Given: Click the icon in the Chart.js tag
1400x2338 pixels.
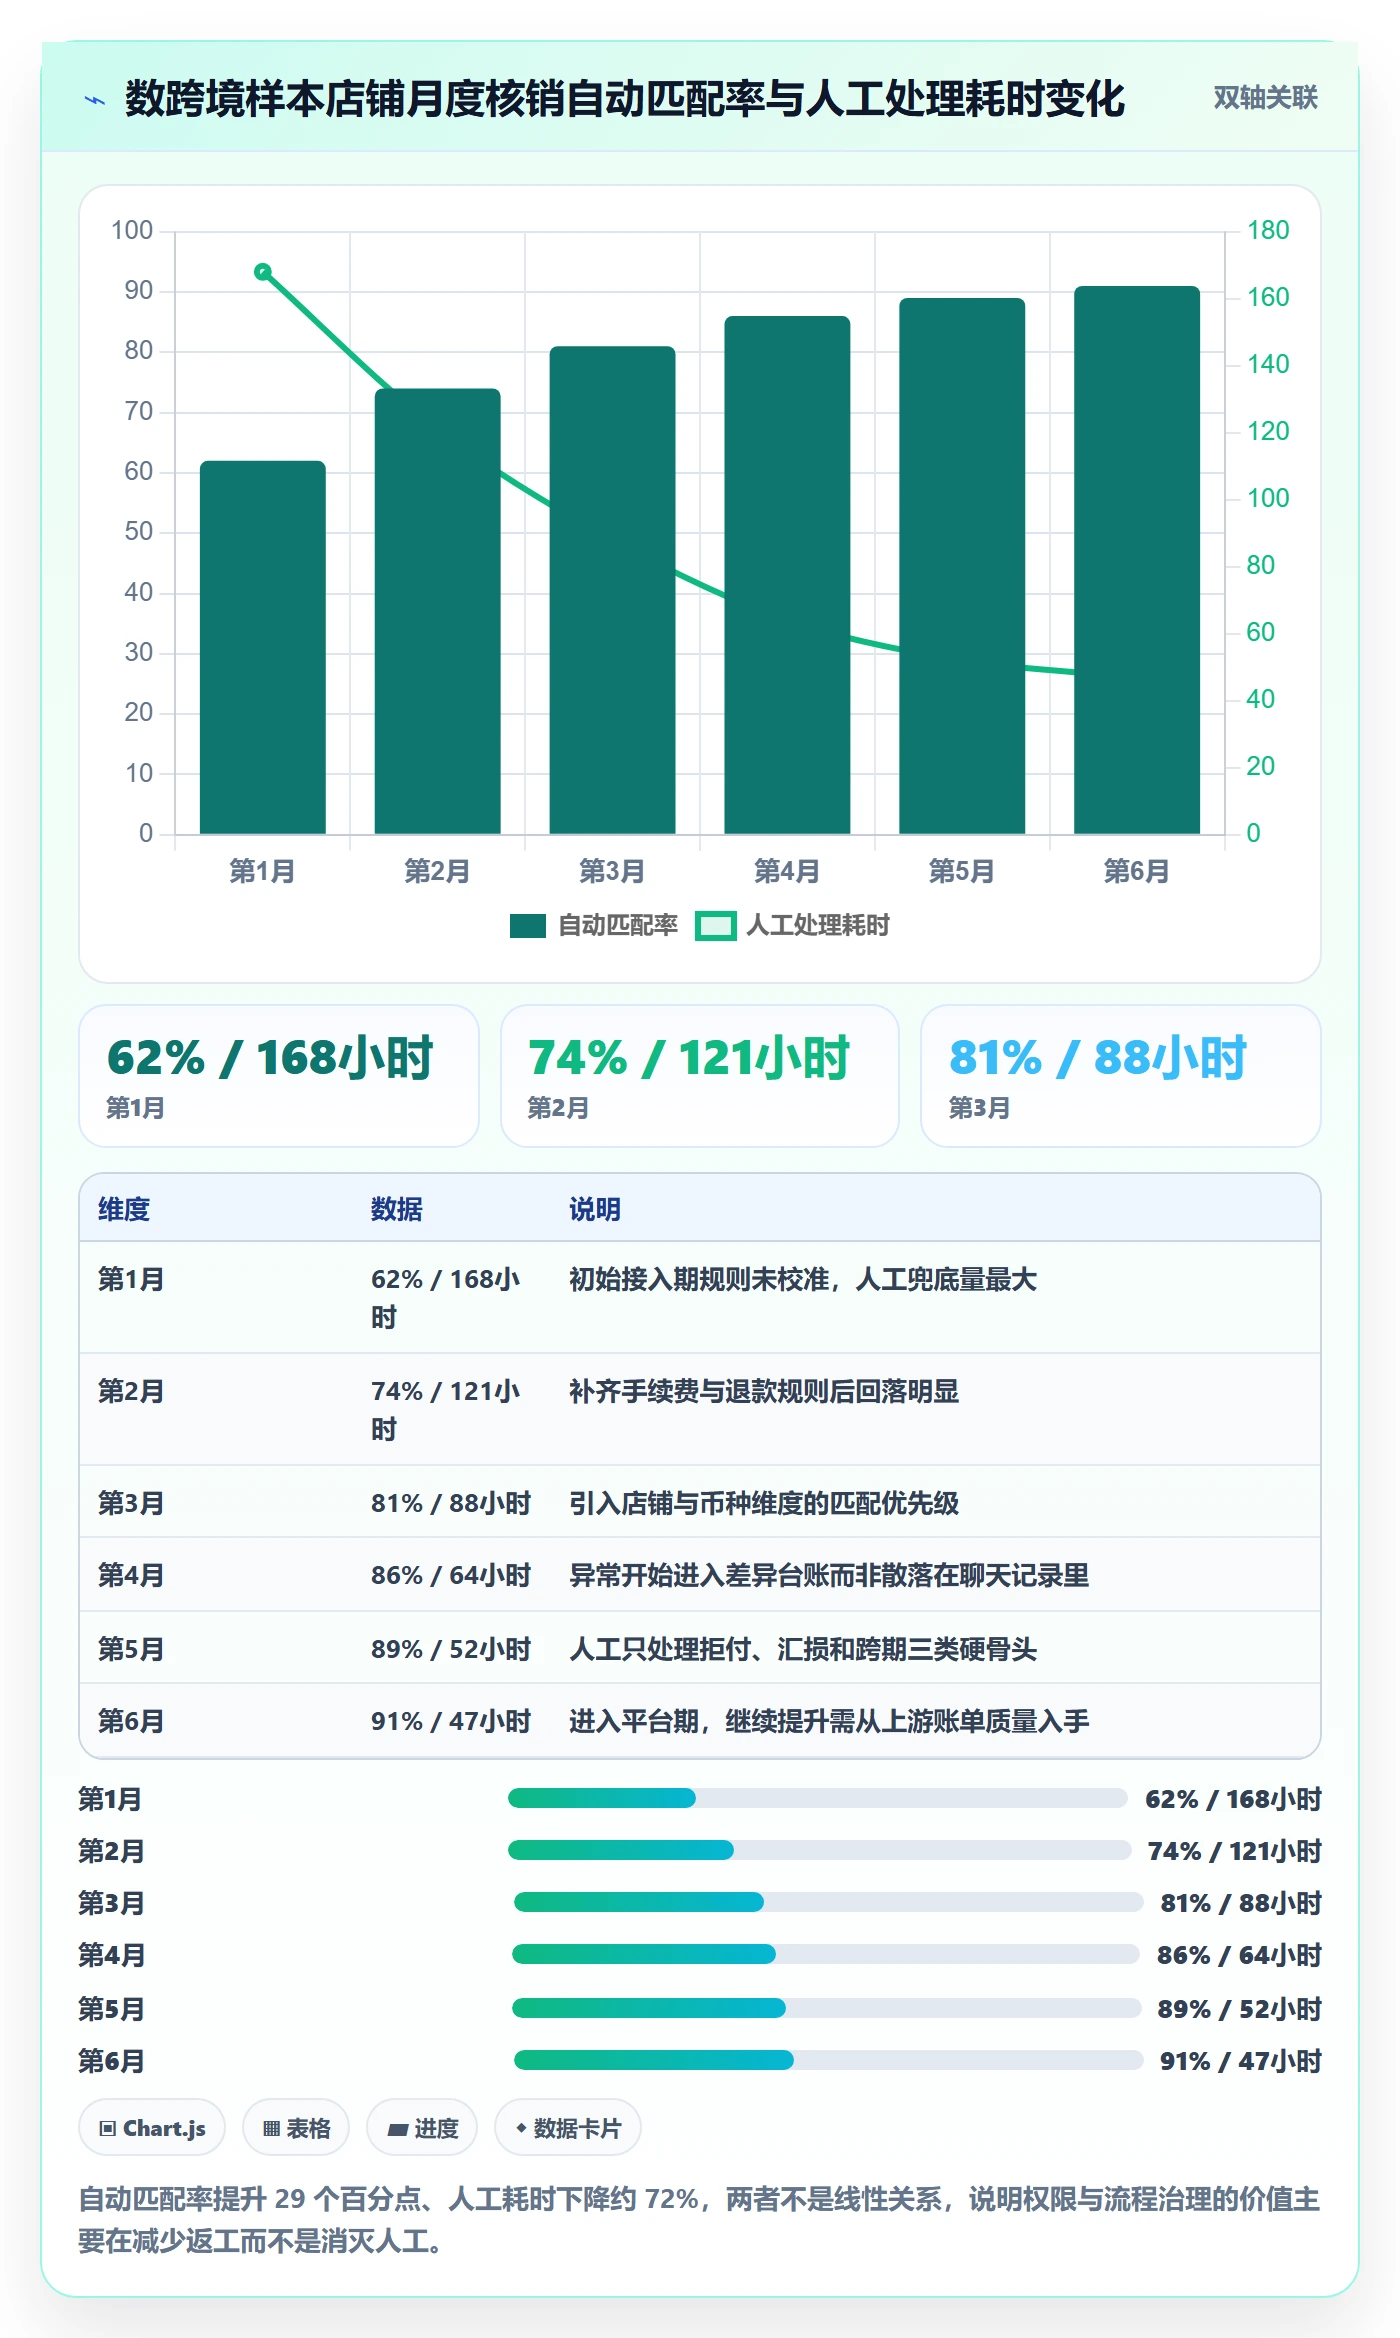Looking at the screenshot, I should pyautogui.click(x=107, y=2128).
